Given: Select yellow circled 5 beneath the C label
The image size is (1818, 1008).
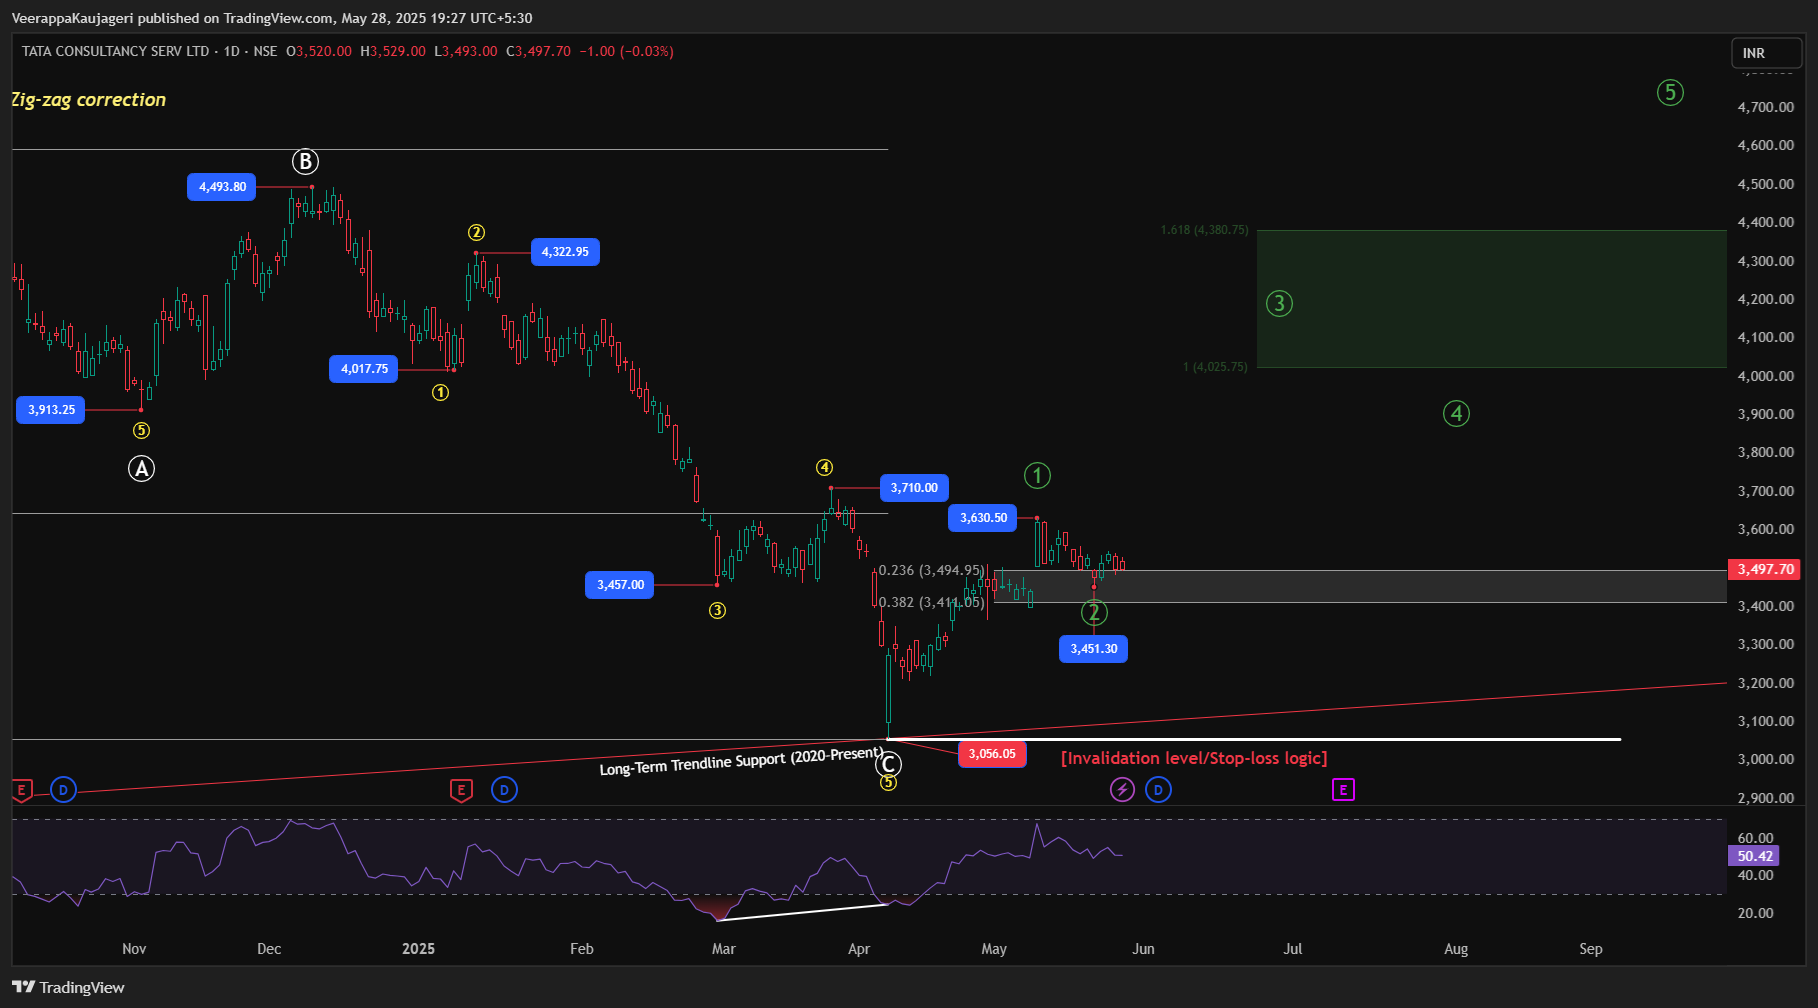Looking at the screenshot, I should coord(888,783).
